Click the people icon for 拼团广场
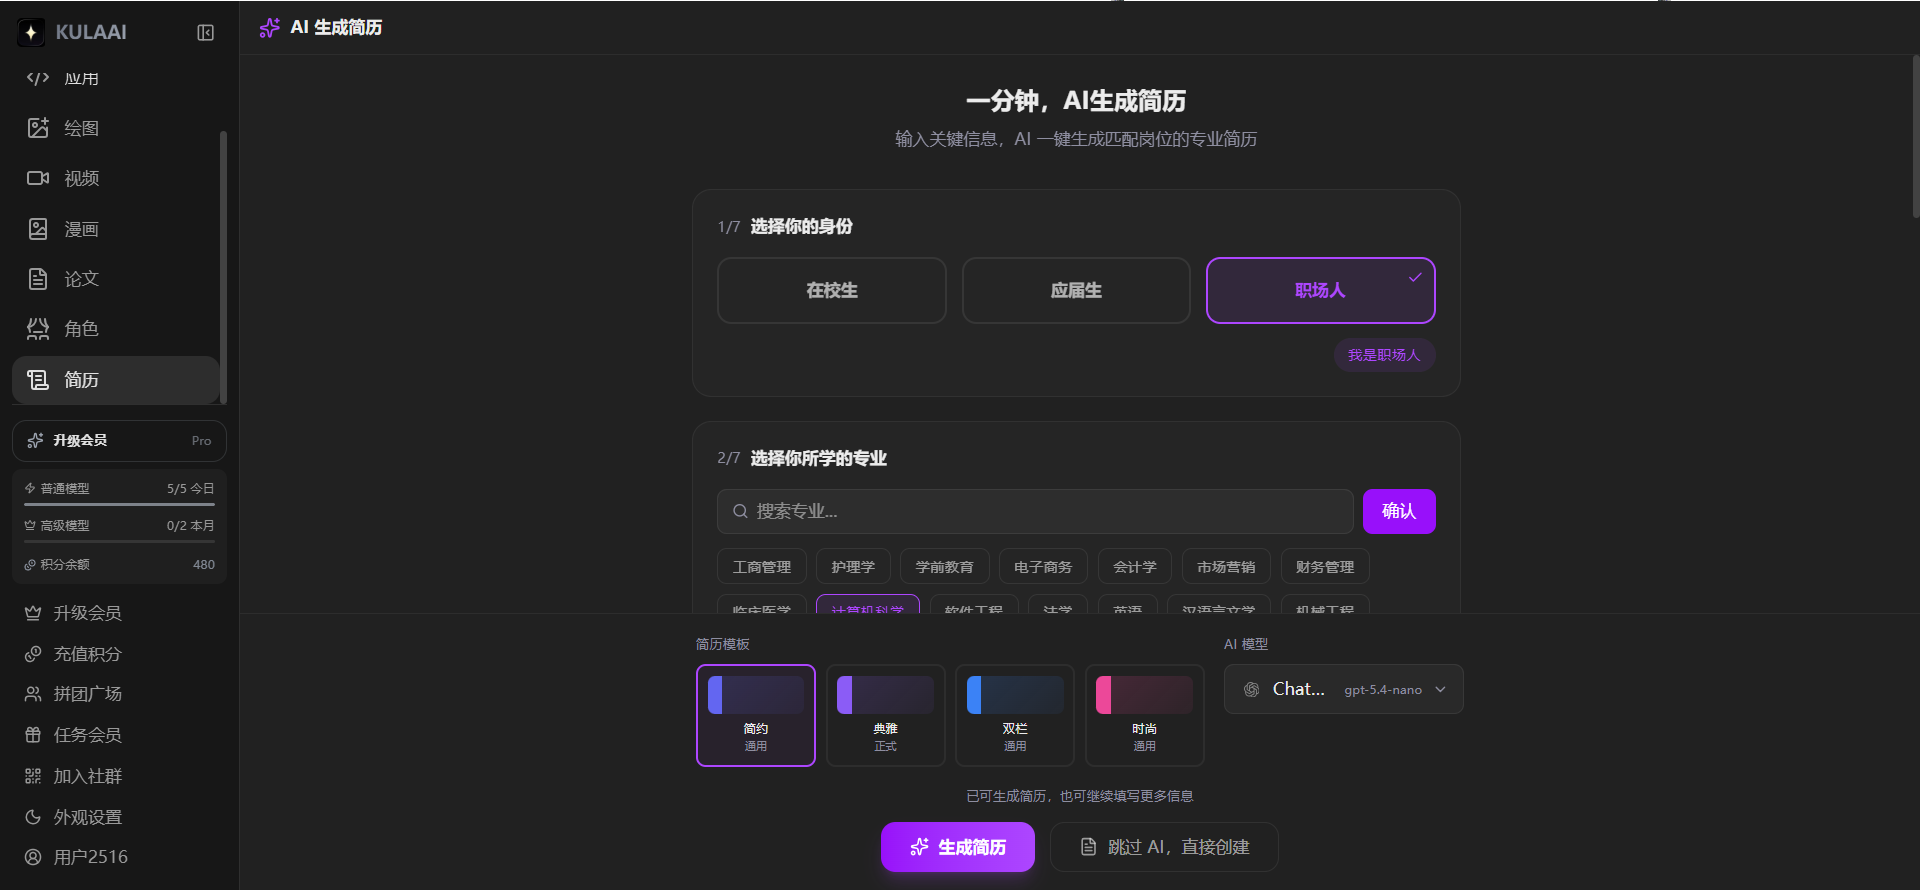This screenshot has height=890, width=1920. point(33,694)
